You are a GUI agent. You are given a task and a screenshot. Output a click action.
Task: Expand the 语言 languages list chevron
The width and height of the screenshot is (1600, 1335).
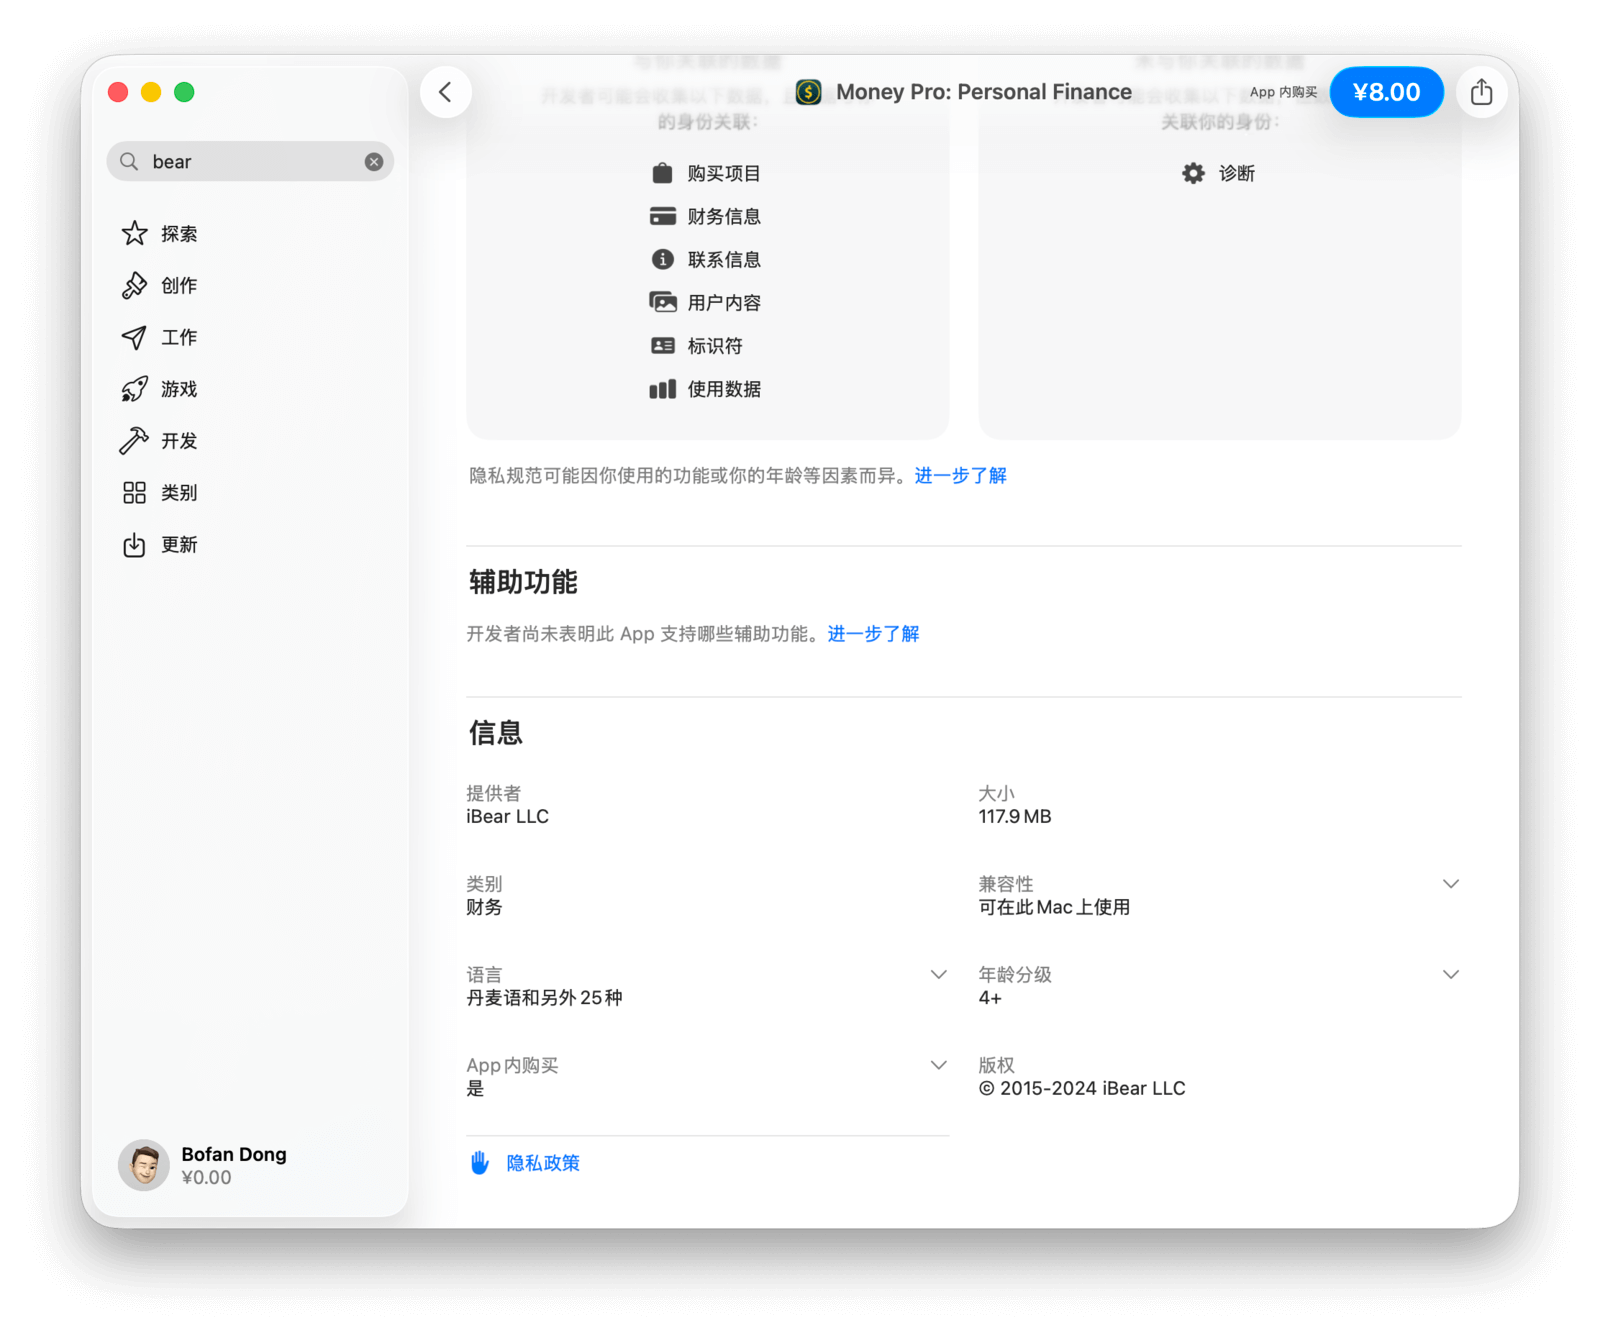[938, 975]
